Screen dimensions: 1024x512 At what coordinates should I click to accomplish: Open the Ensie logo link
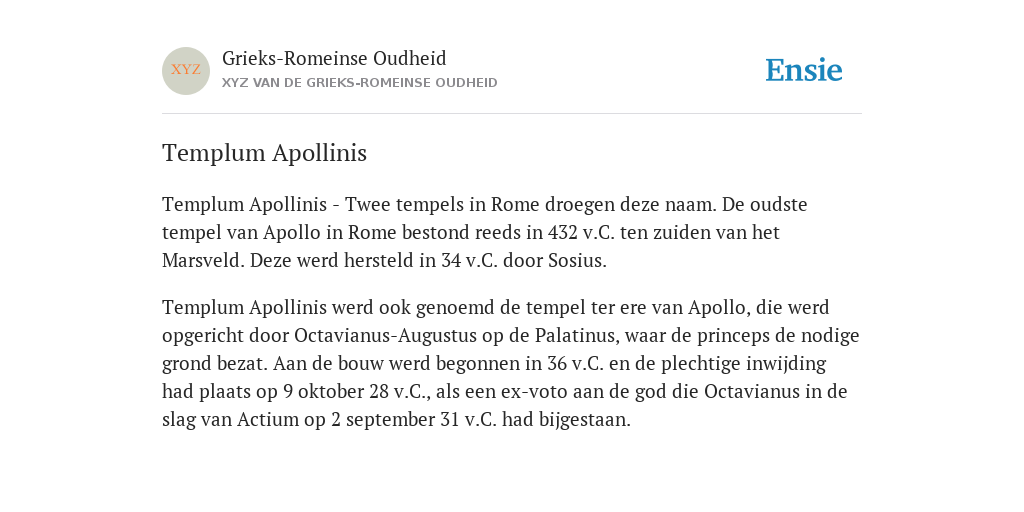(x=804, y=70)
